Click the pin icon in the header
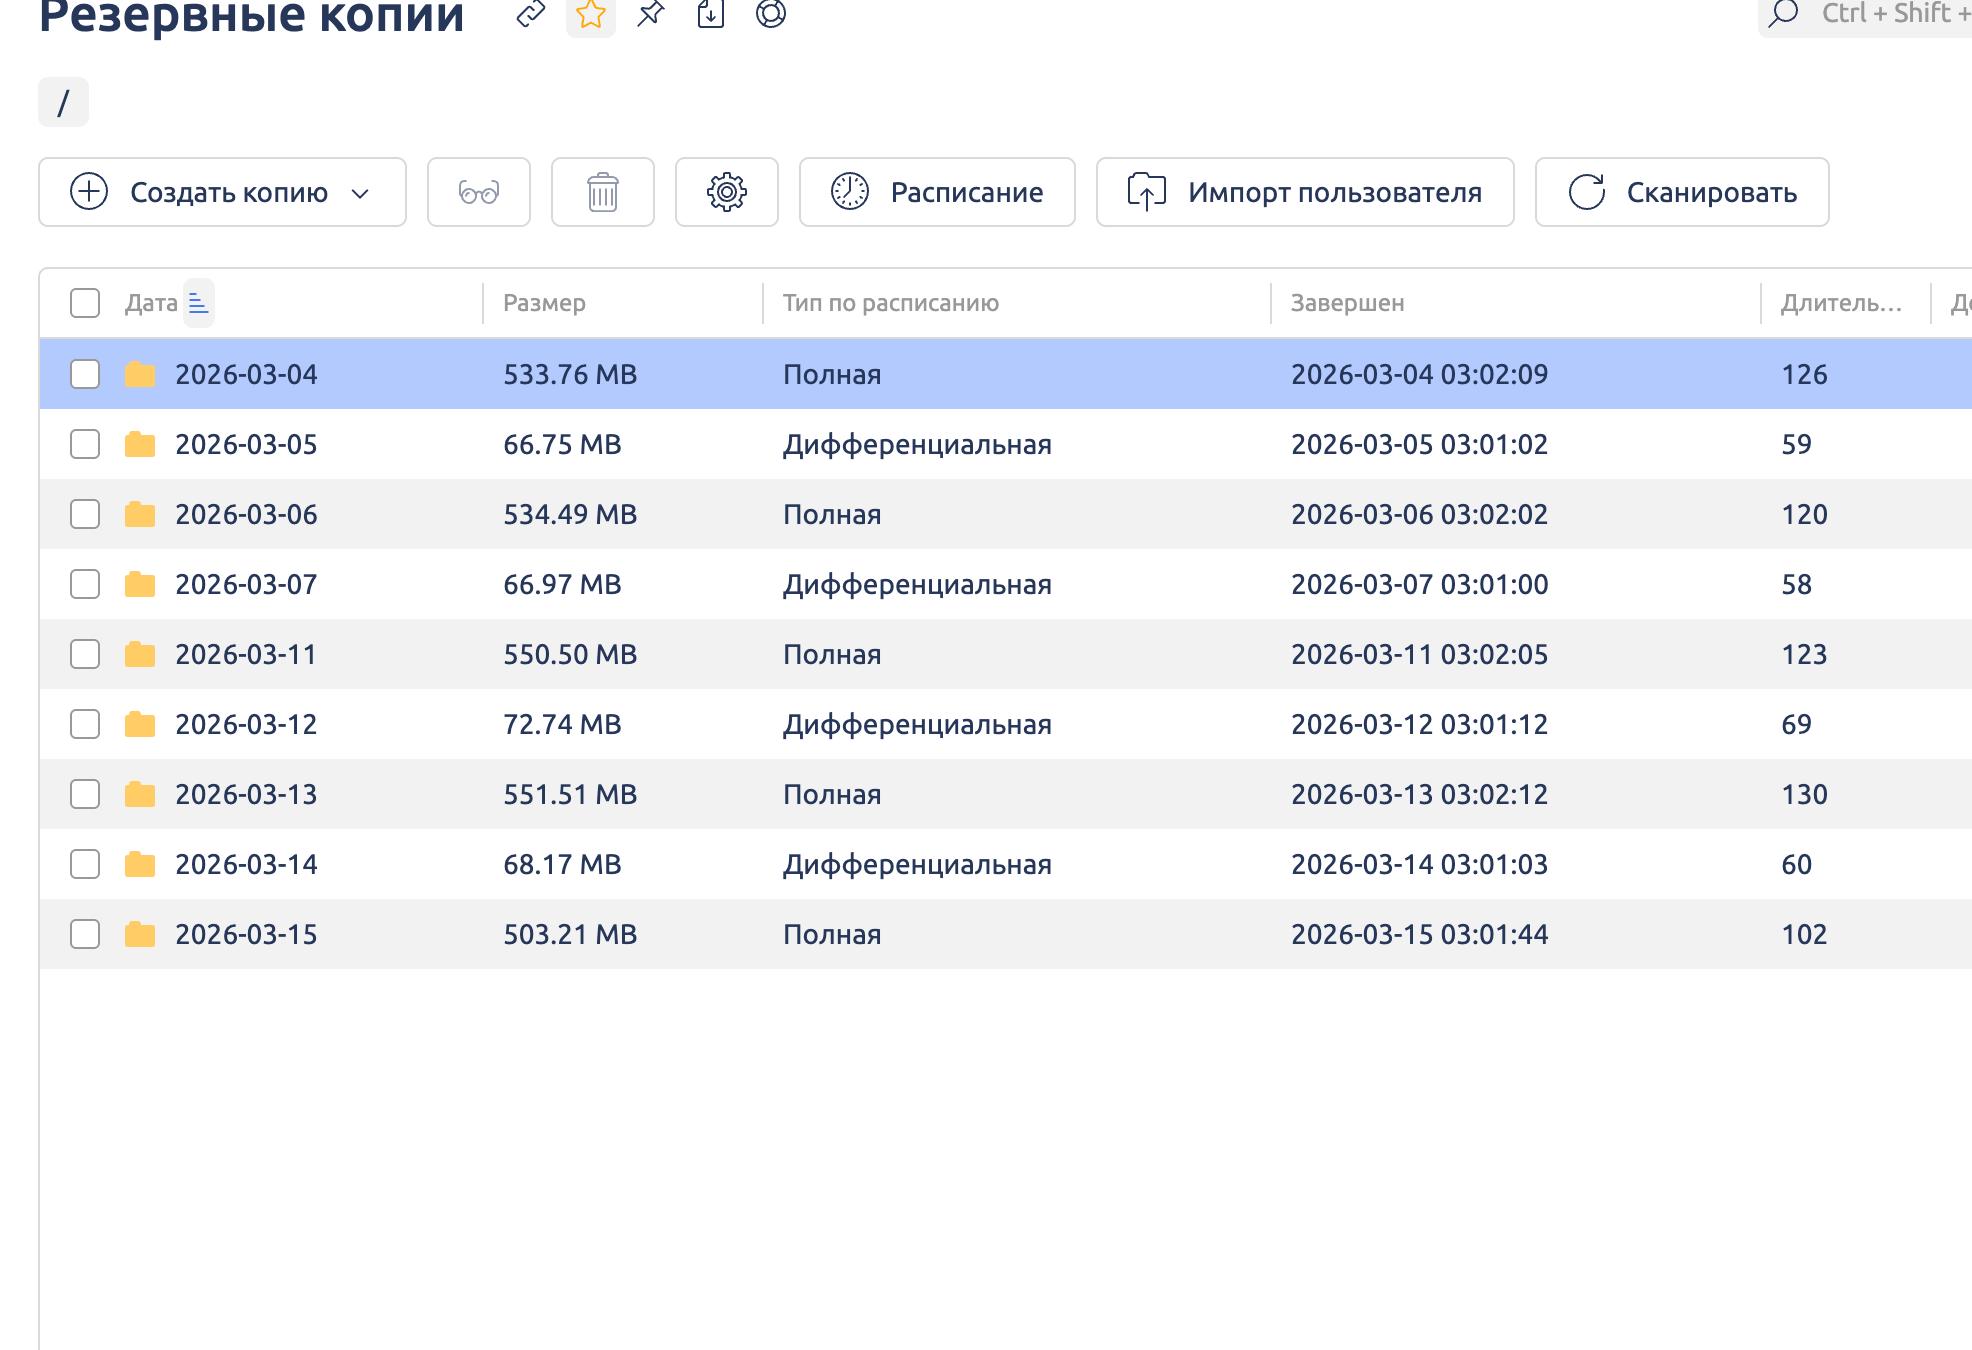Image resolution: width=1972 pixels, height=1350 pixels. click(x=651, y=13)
